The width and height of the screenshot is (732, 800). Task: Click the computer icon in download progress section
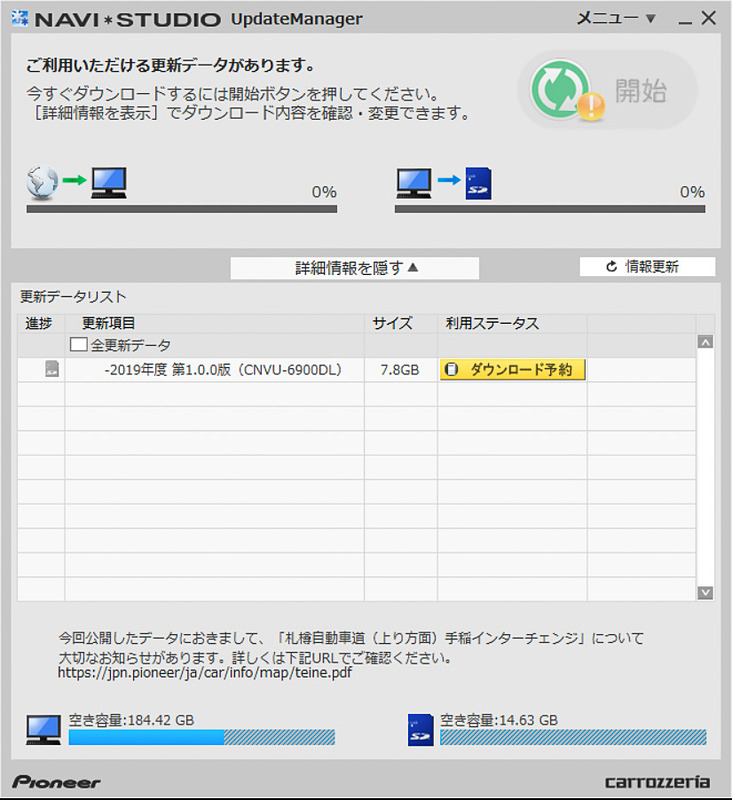pos(109,183)
